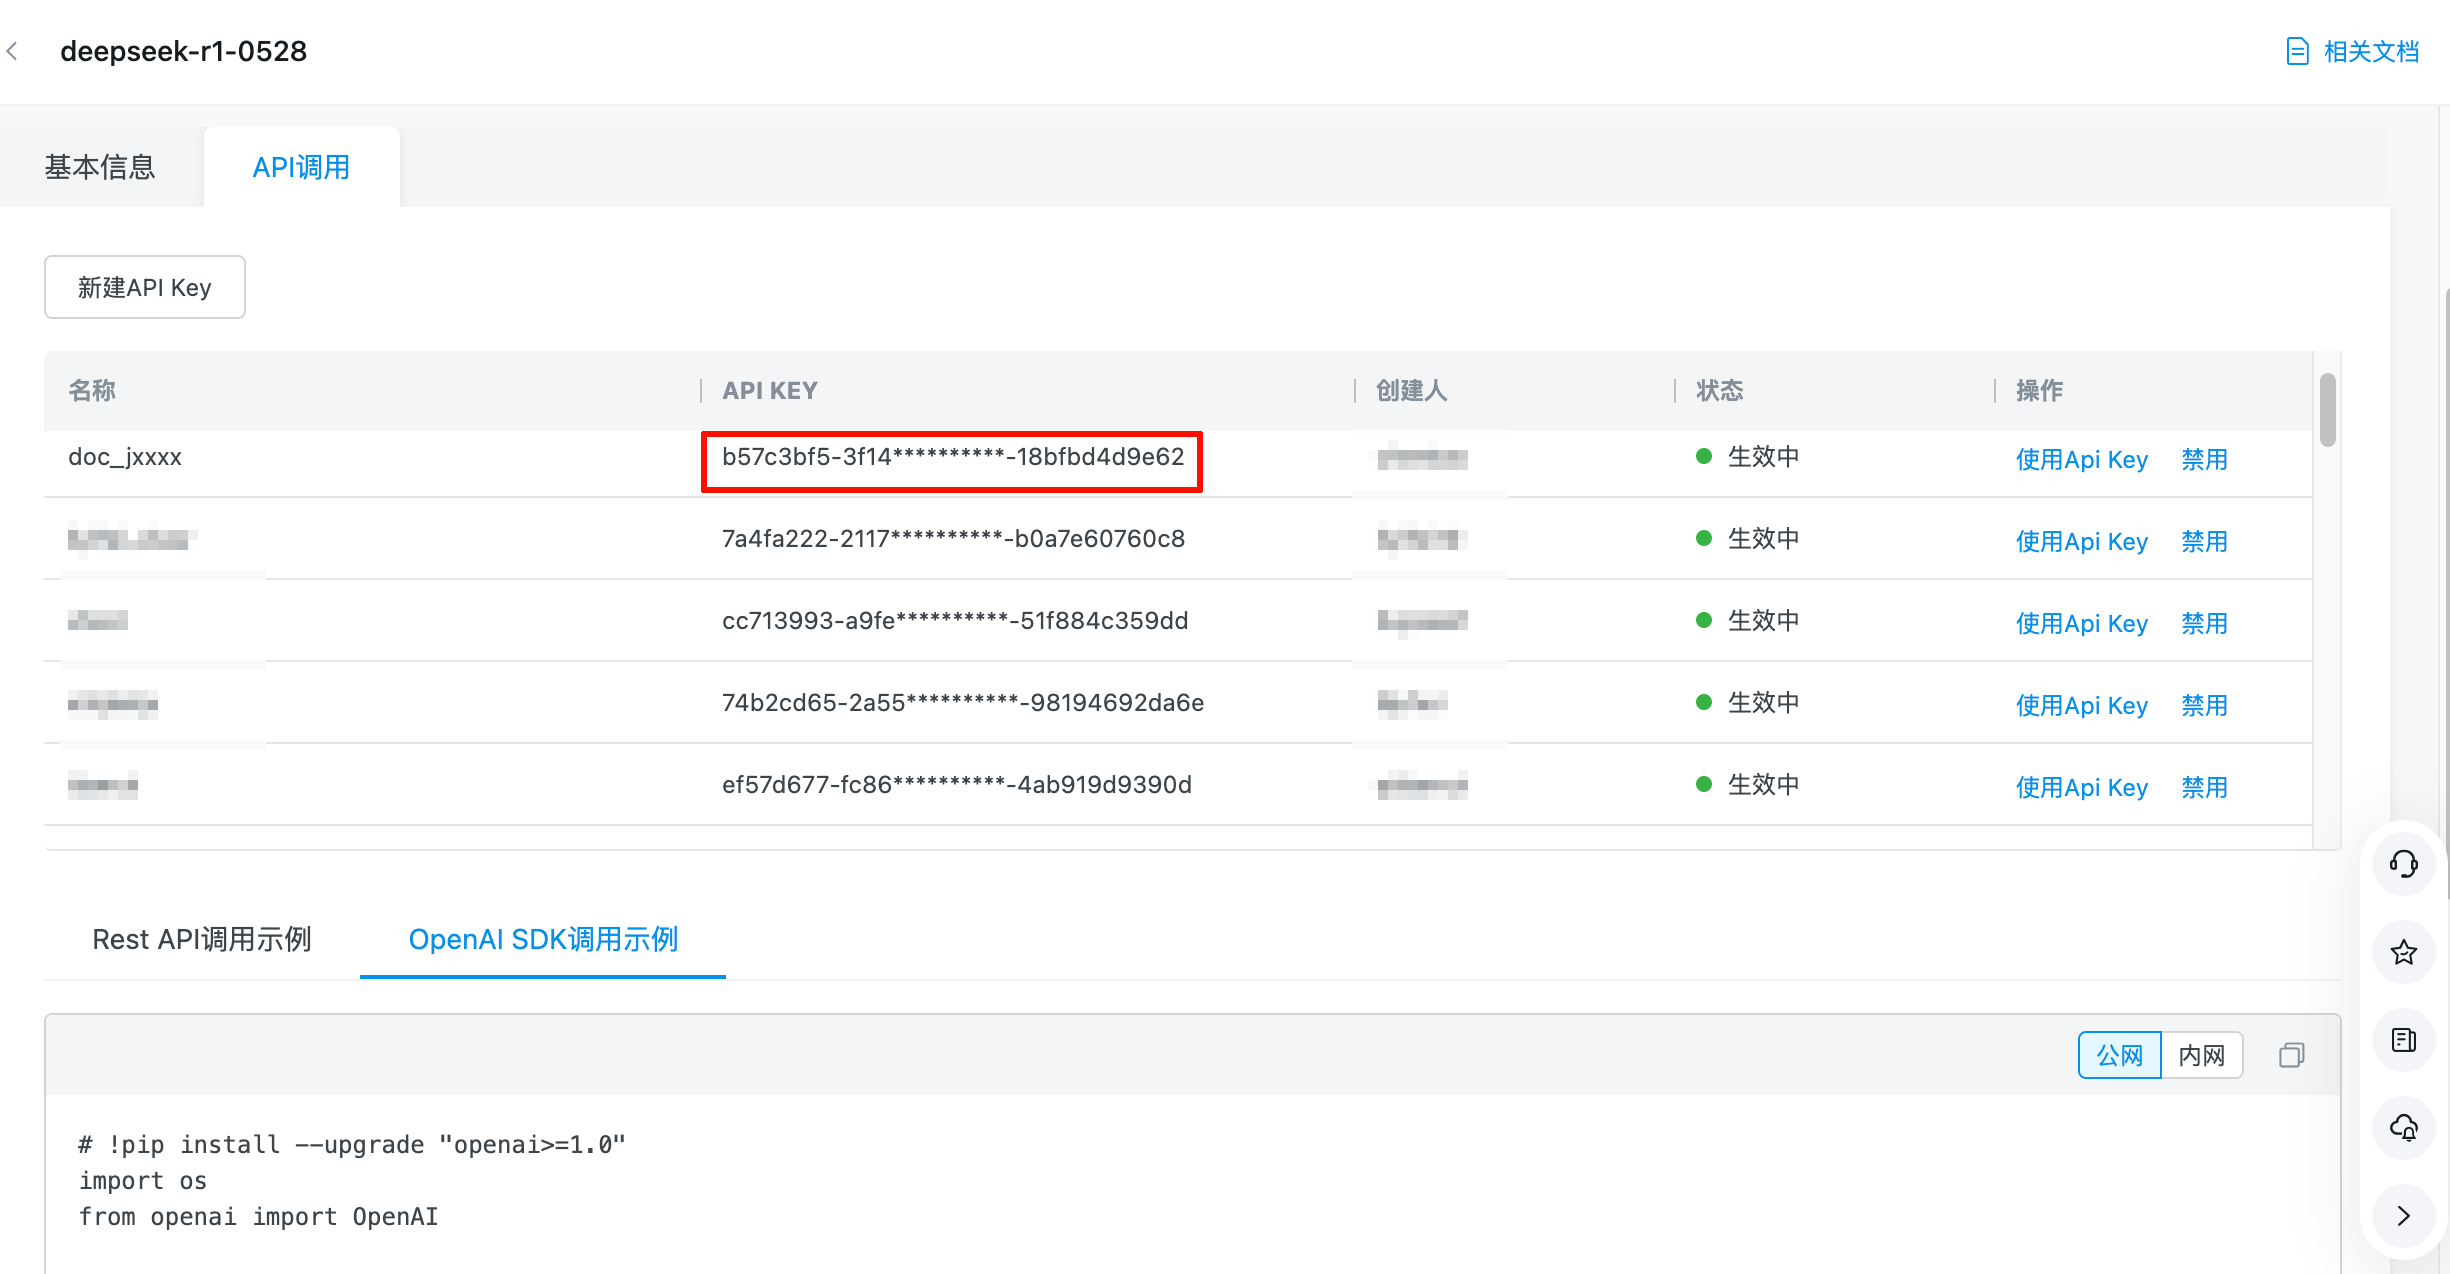Switch code endpoint to 公网
The width and height of the screenshot is (2450, 1274).
(2119, 1055)
